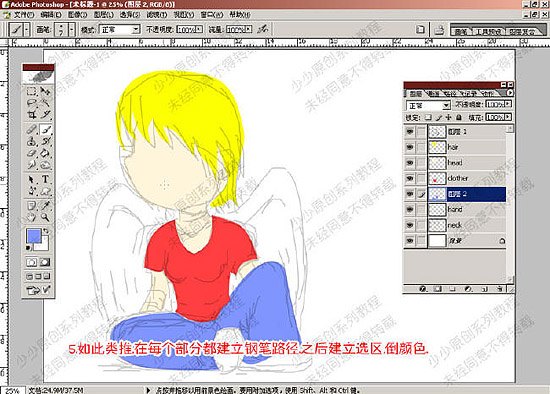Hide the hair layer
The height and width of the screenshot is (394, 550).
[x=410, y=147]
